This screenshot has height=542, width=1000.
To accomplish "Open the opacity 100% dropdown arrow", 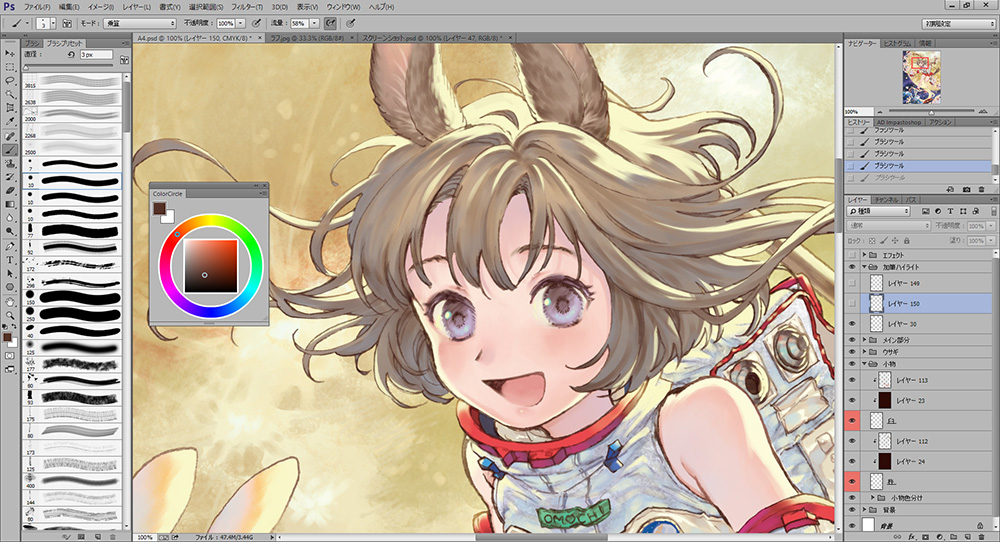I will click(240, 23).
